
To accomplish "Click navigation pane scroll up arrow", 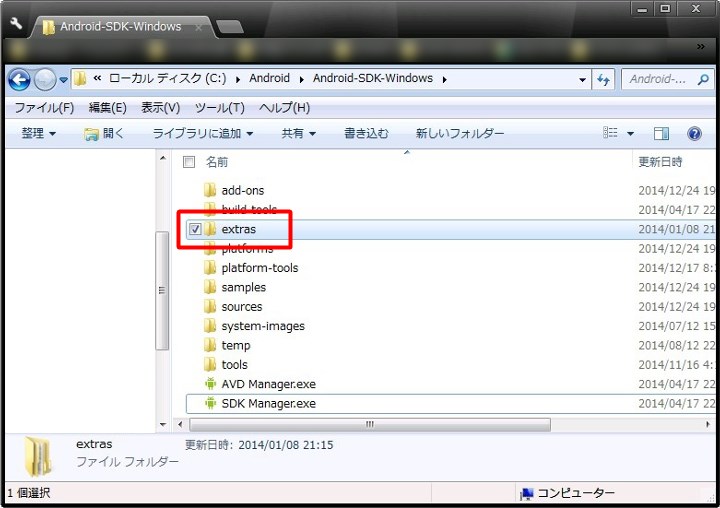I will pos(163,158).
